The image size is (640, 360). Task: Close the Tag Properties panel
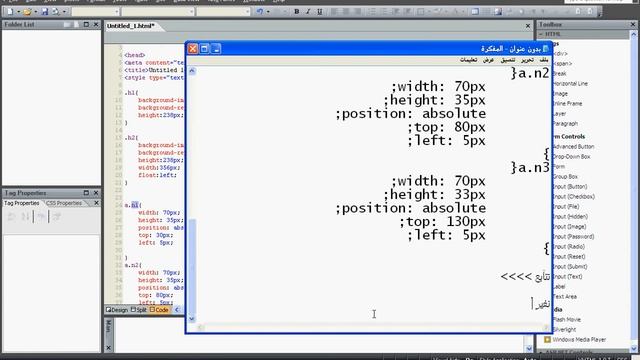(96, 193)
